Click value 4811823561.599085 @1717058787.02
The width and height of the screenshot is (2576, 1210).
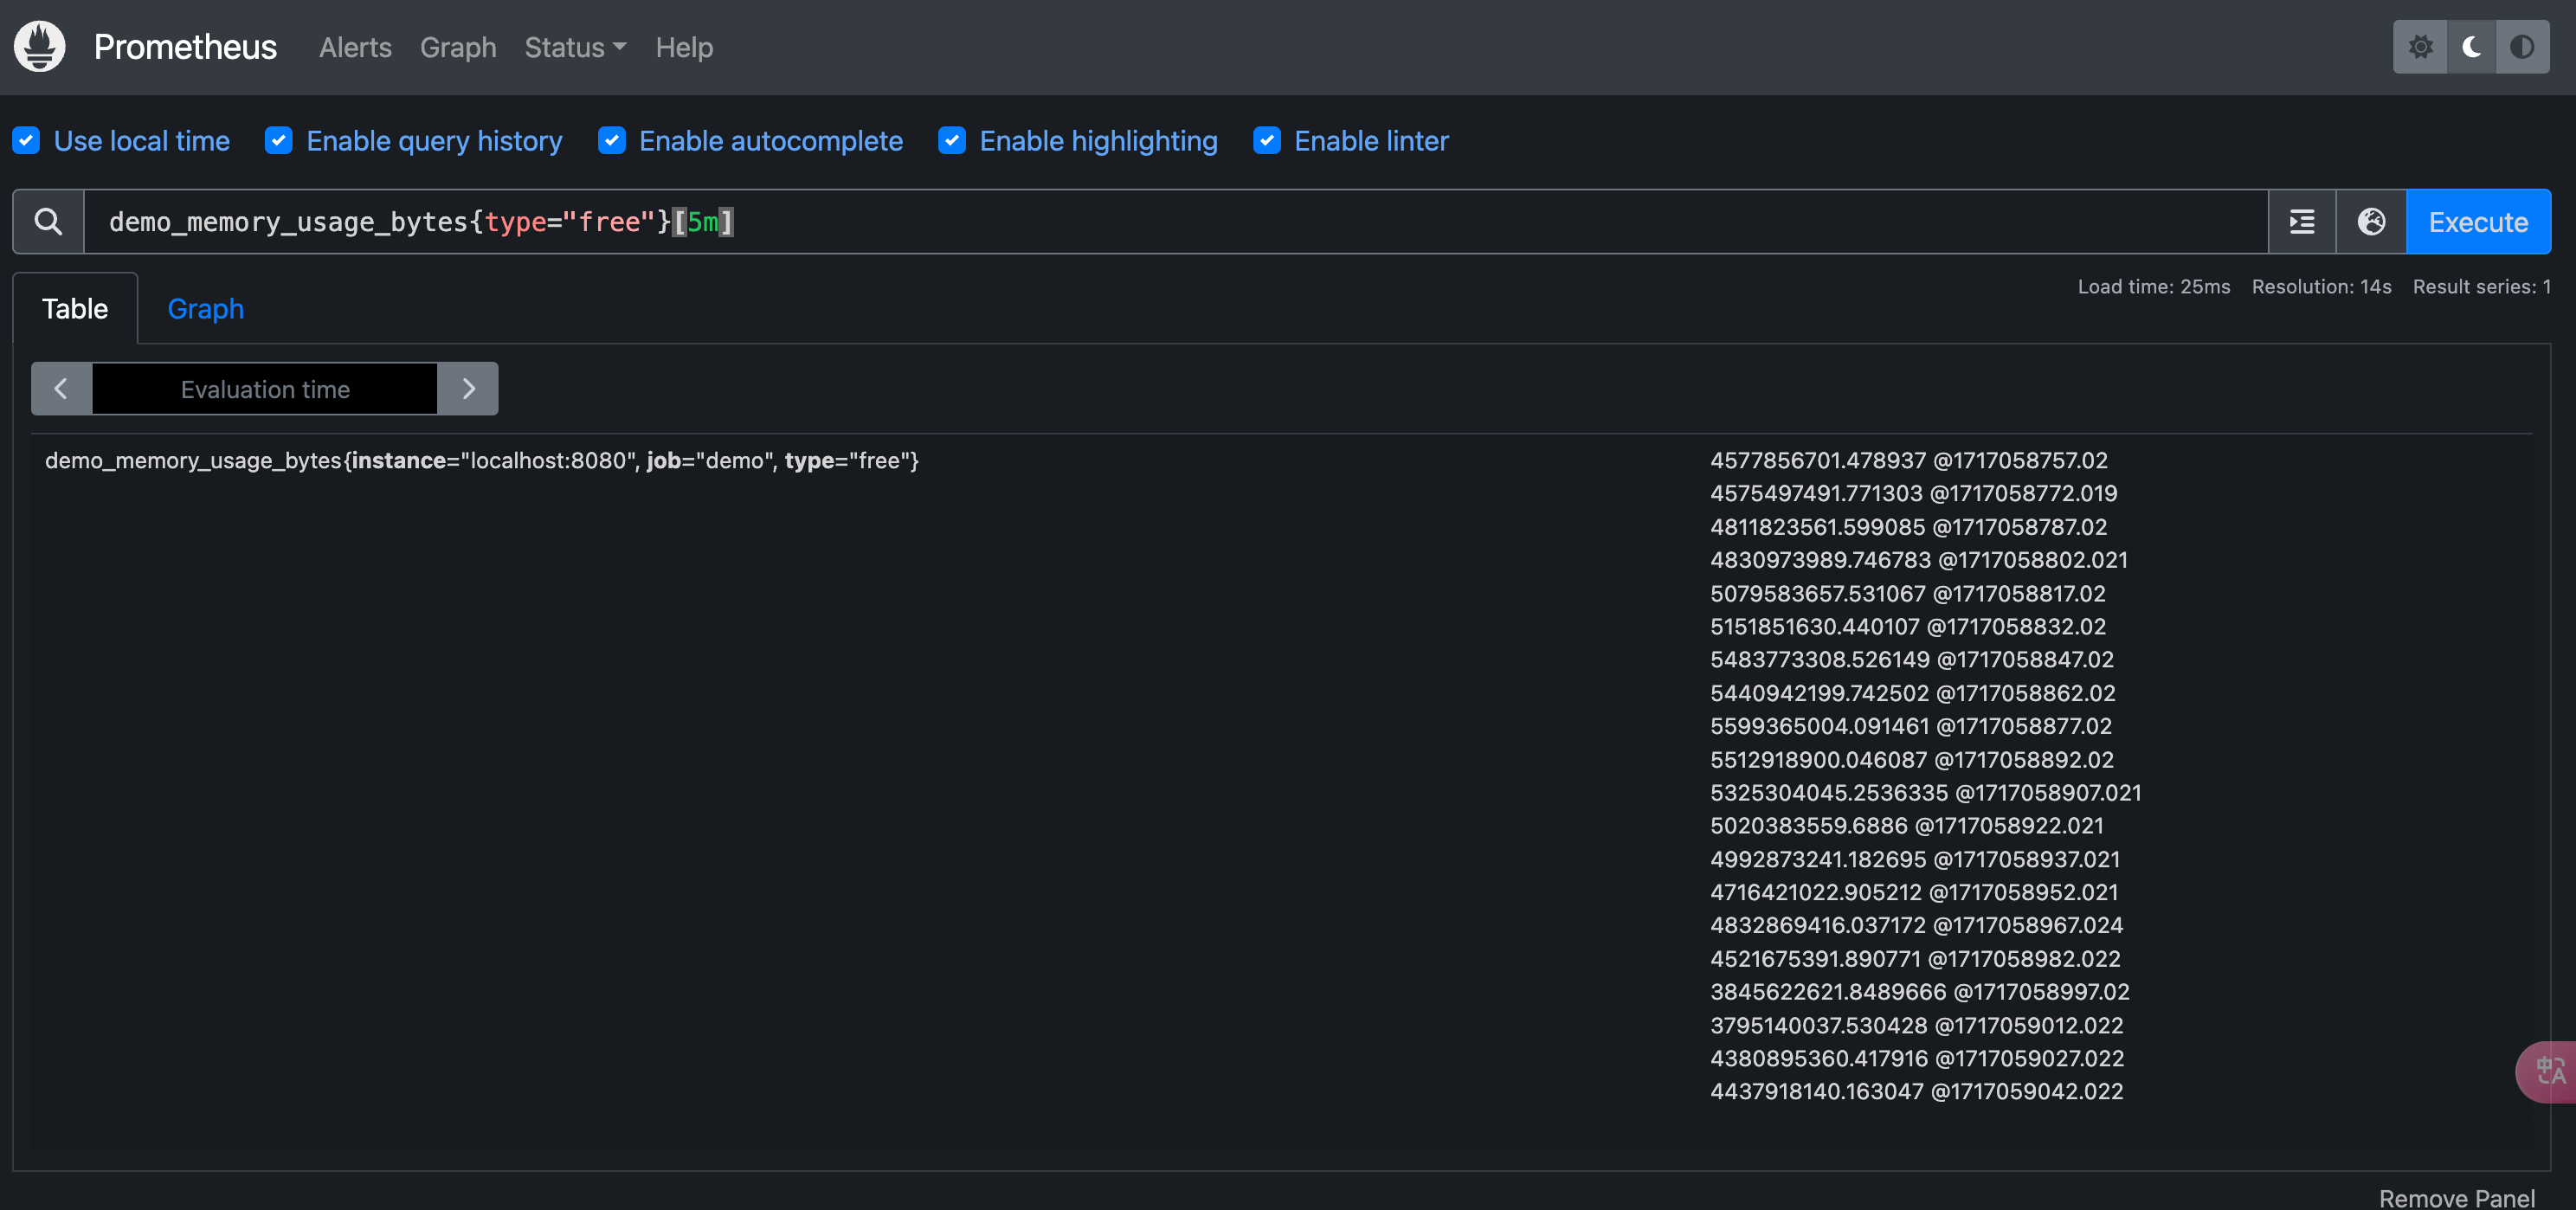point(1908,527)
